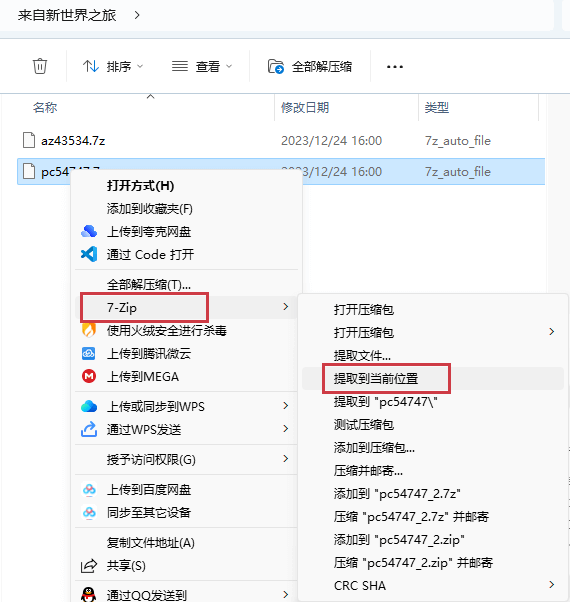This screenshot has height=602, width=570.
Task: Select 通过 Code 打开
Action: click(150, 255)
